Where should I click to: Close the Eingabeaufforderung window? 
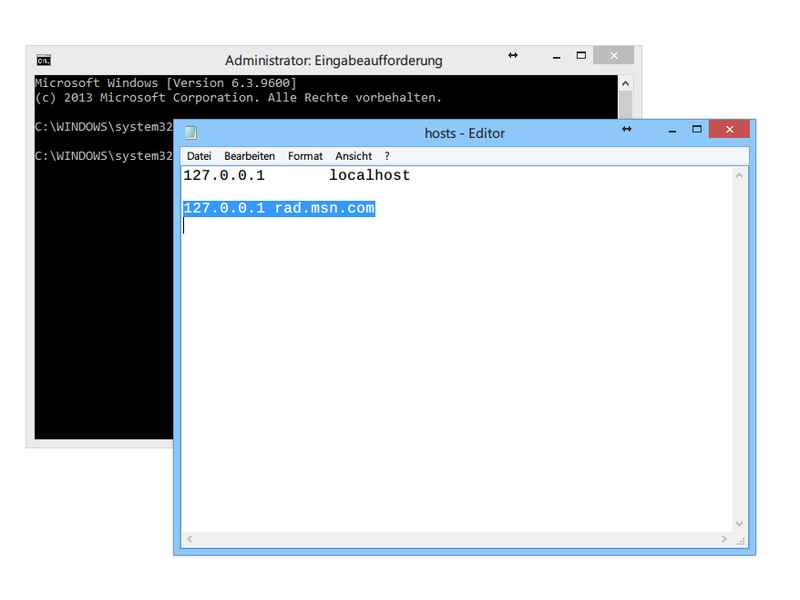[x=614, y=55]
